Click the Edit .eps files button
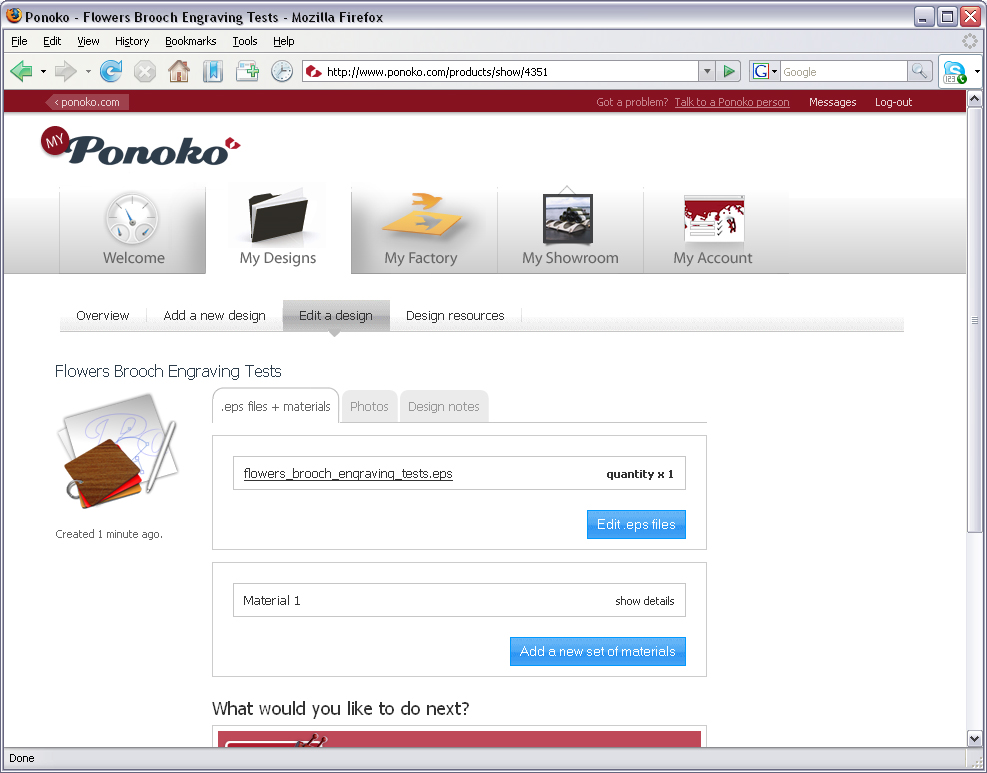 (x=636, y=524)
